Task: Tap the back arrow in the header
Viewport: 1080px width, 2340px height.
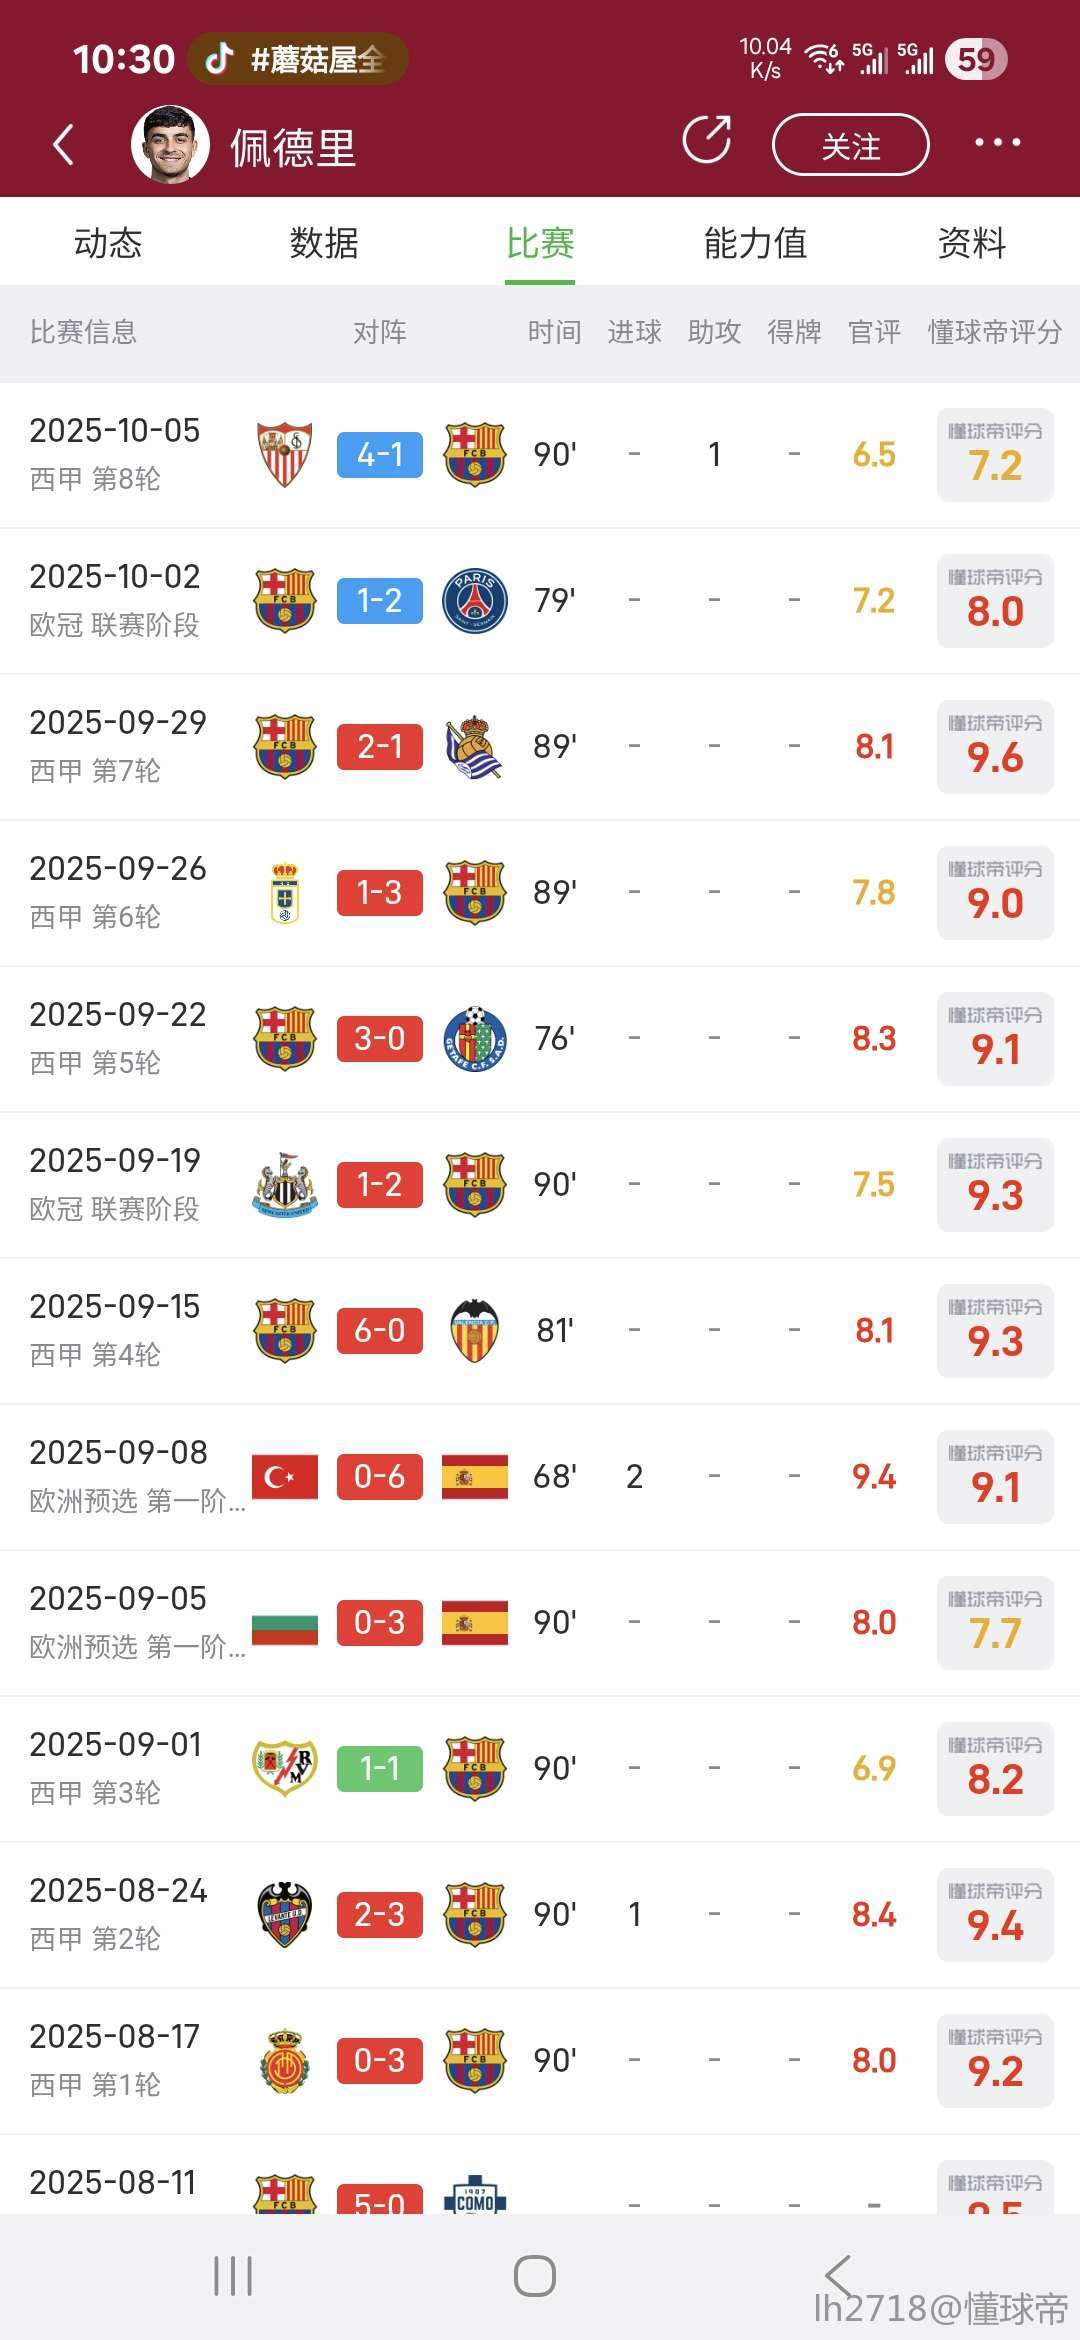Action: 64,145
